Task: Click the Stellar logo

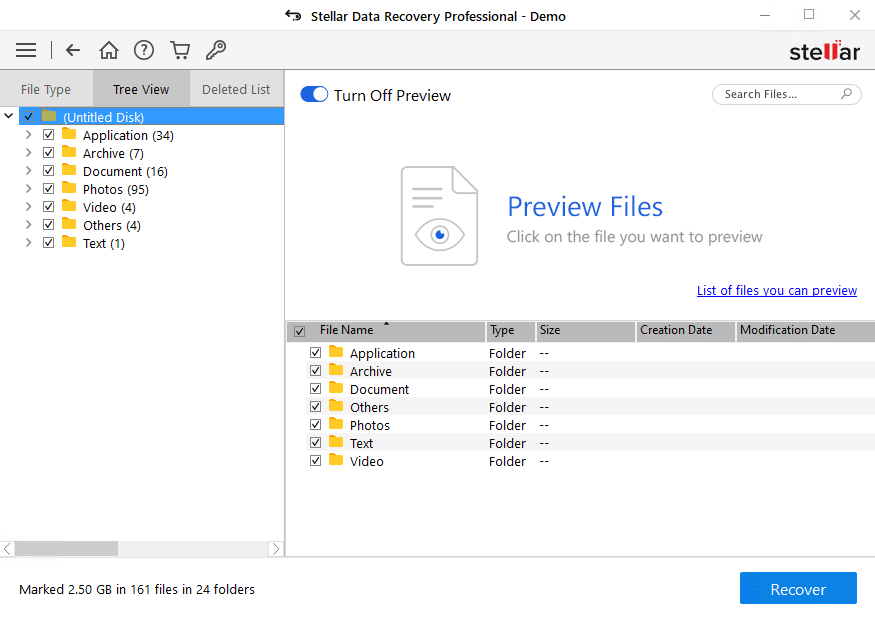Action: point(824,51)
